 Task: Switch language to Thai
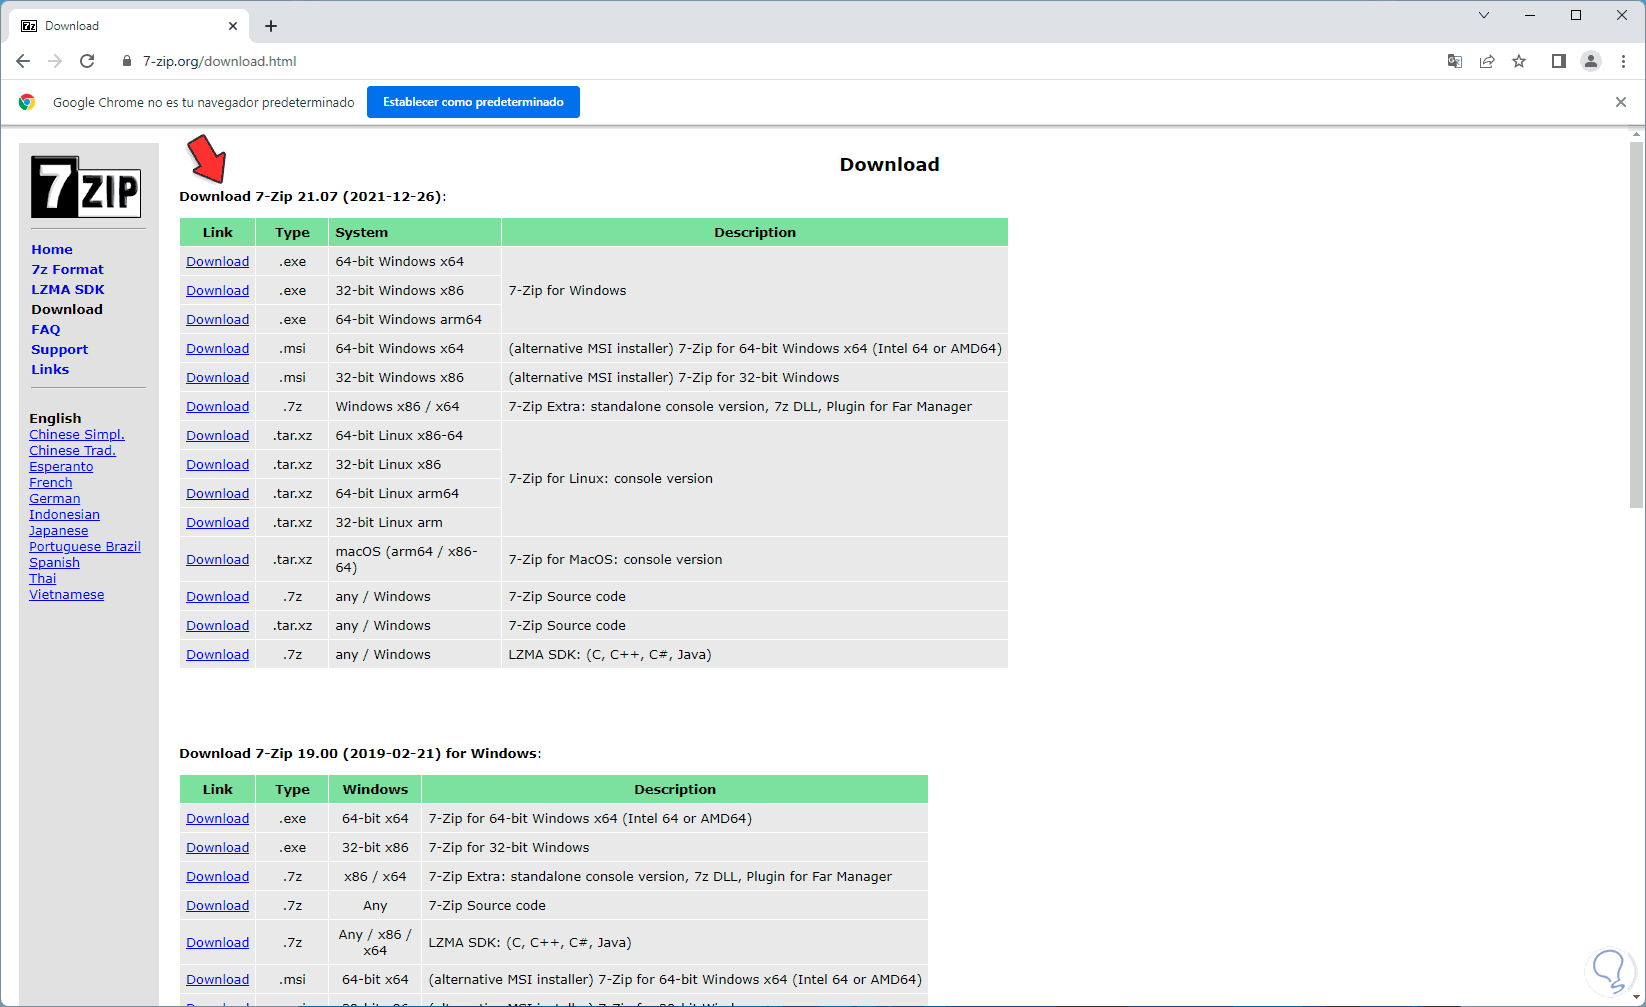coord(43,579)
